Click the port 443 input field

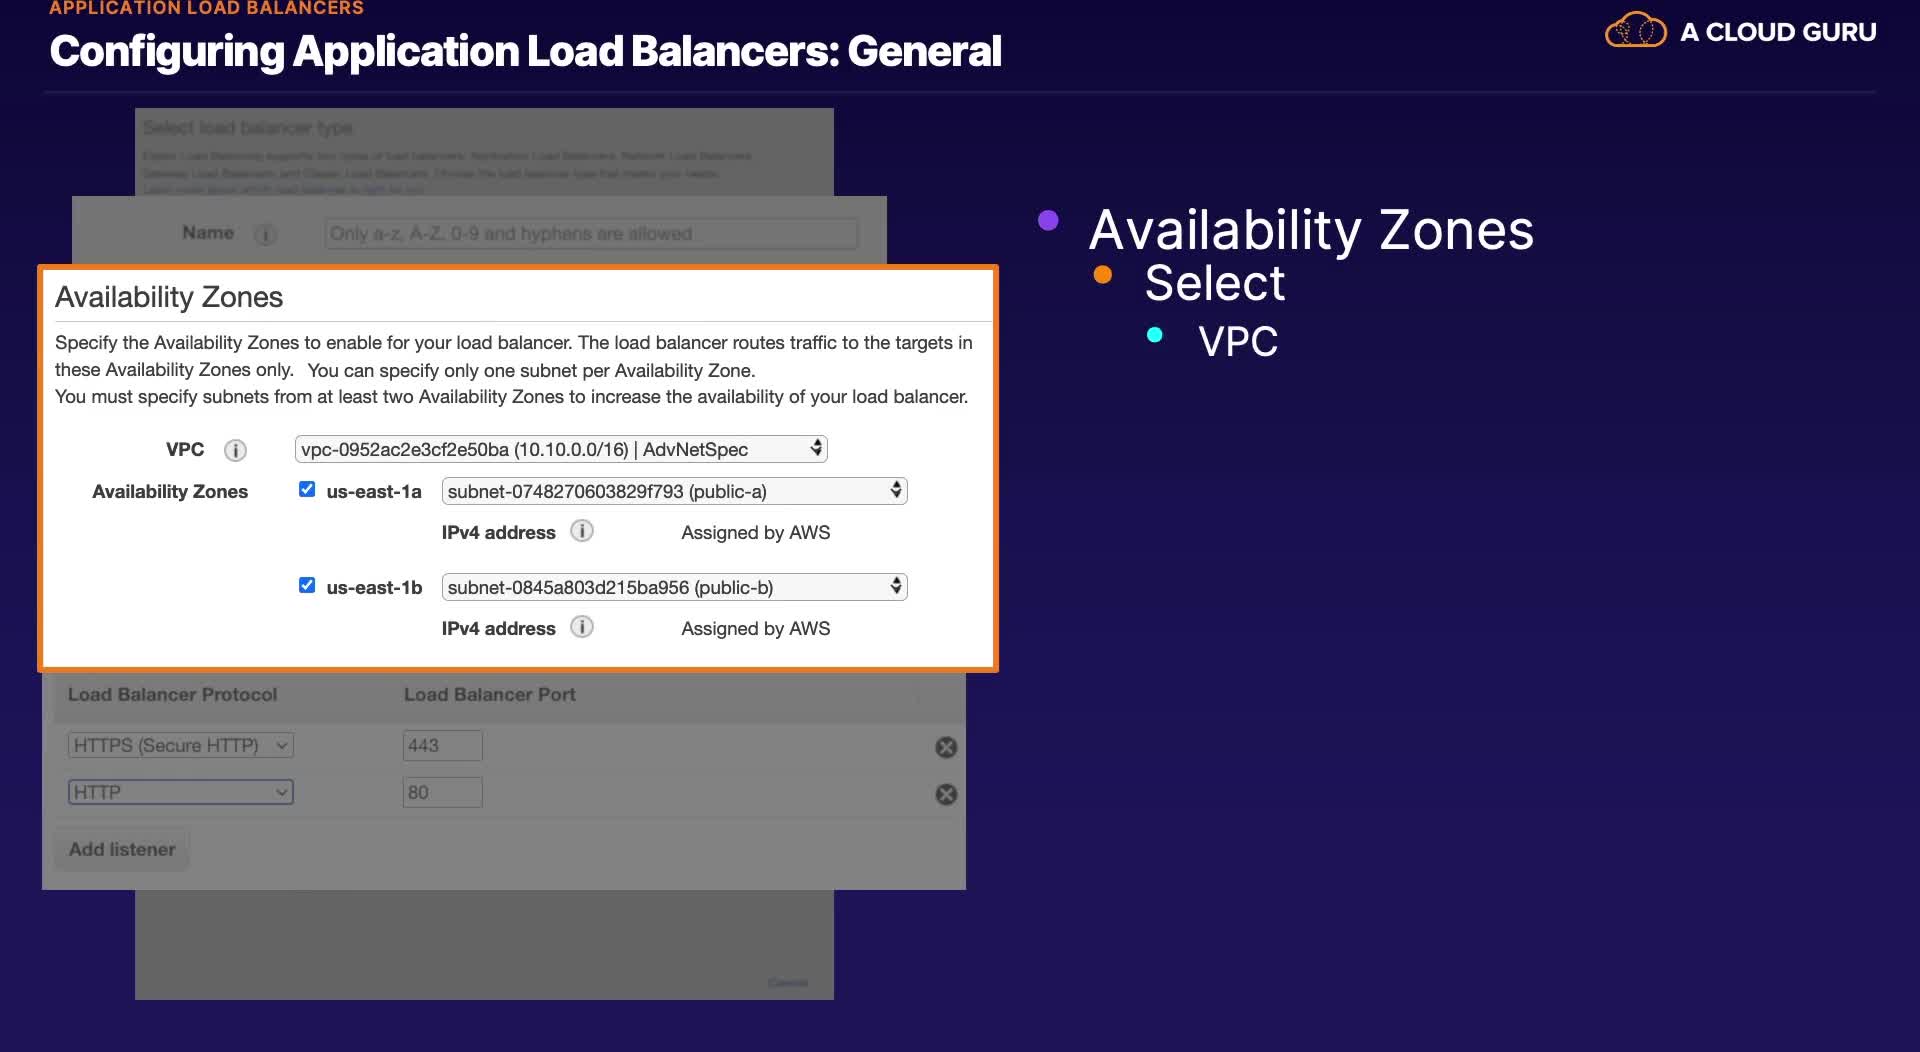tap(442, 745)
